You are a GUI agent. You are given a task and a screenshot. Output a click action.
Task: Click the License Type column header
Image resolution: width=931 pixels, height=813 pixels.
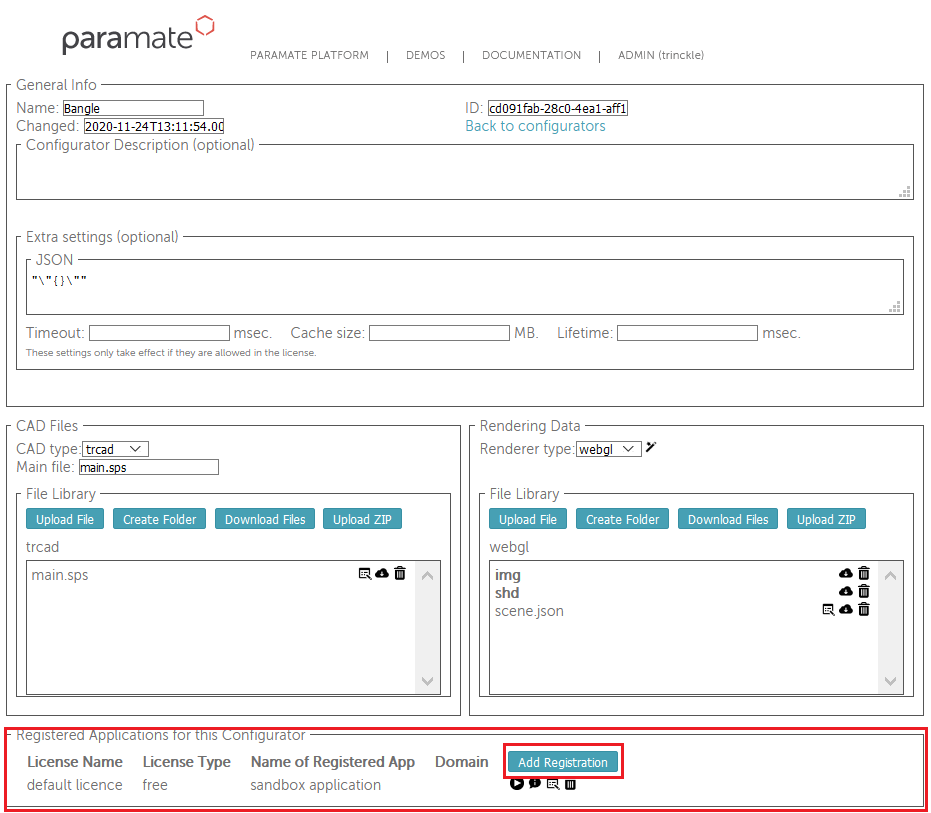[x=186, y=761]
